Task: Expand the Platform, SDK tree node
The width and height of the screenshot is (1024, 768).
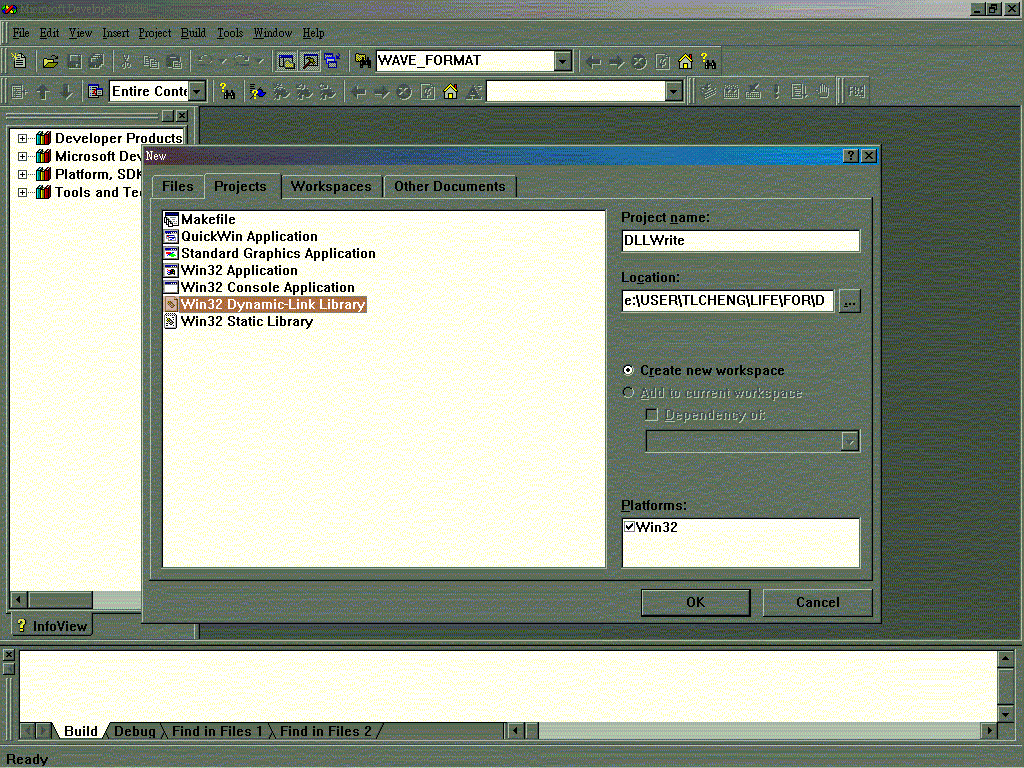Action: (22, 174)
